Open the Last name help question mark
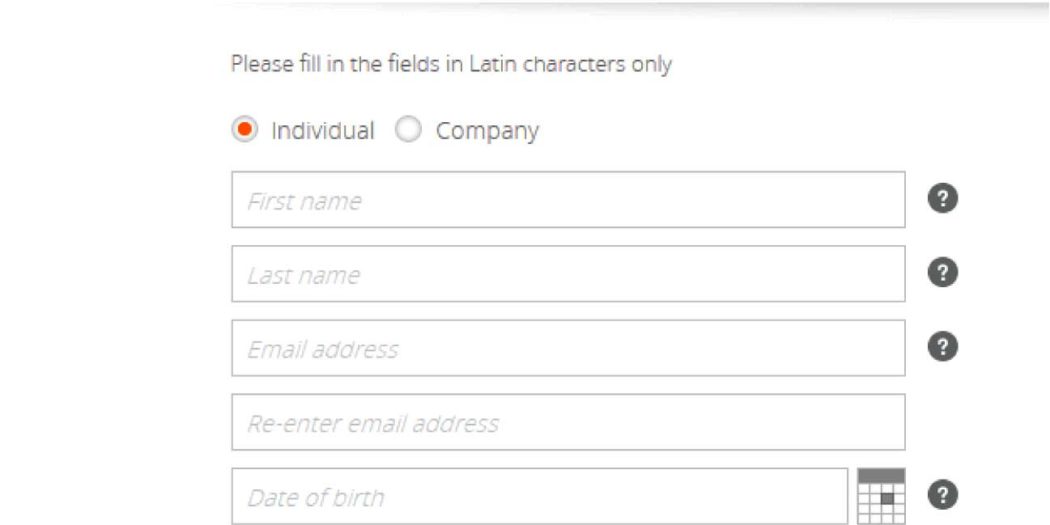 click(943, 273)
